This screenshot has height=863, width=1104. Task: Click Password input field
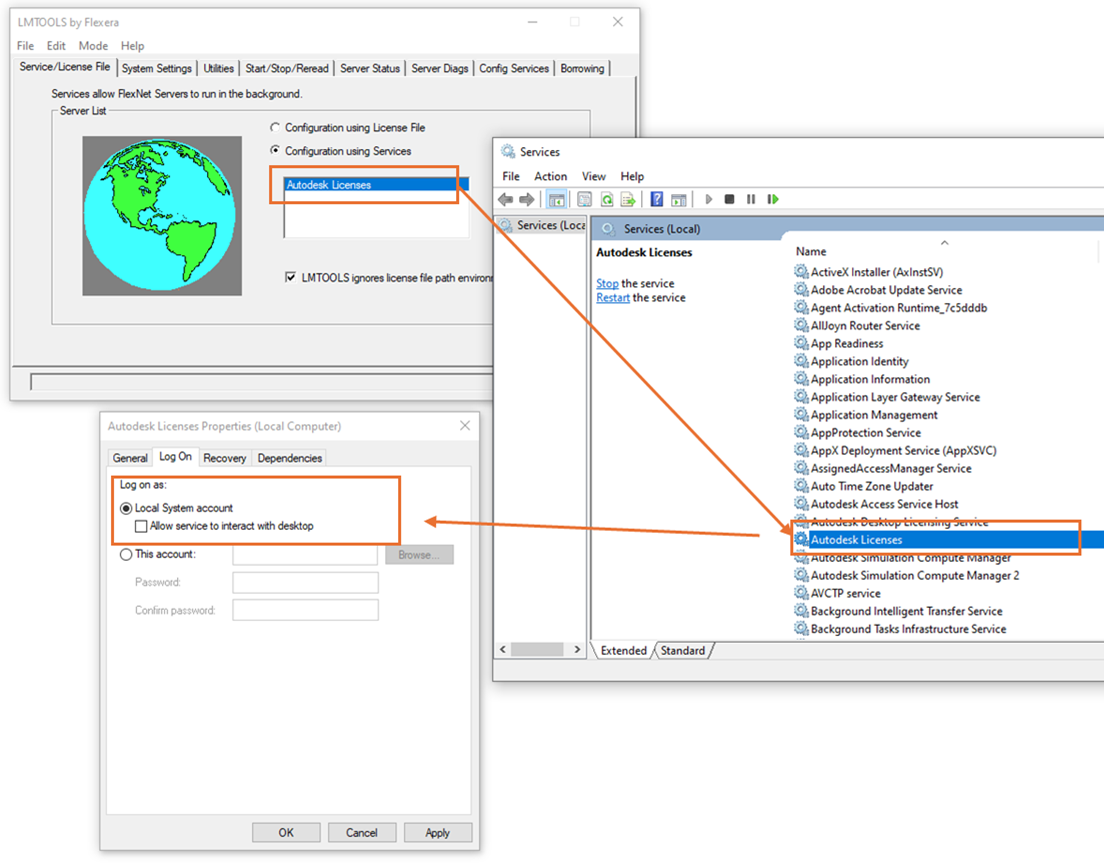point(305,582)
